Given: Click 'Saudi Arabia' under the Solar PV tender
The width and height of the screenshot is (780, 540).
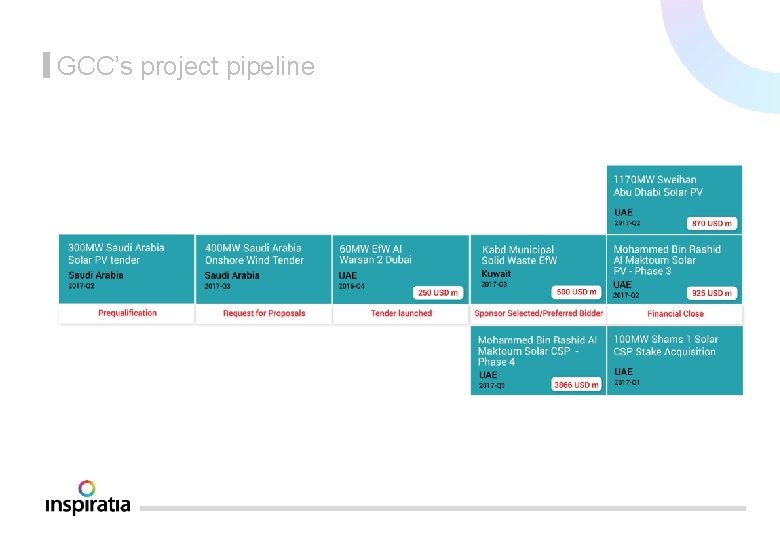Looking at the screenshot, I should pos(96,275).
